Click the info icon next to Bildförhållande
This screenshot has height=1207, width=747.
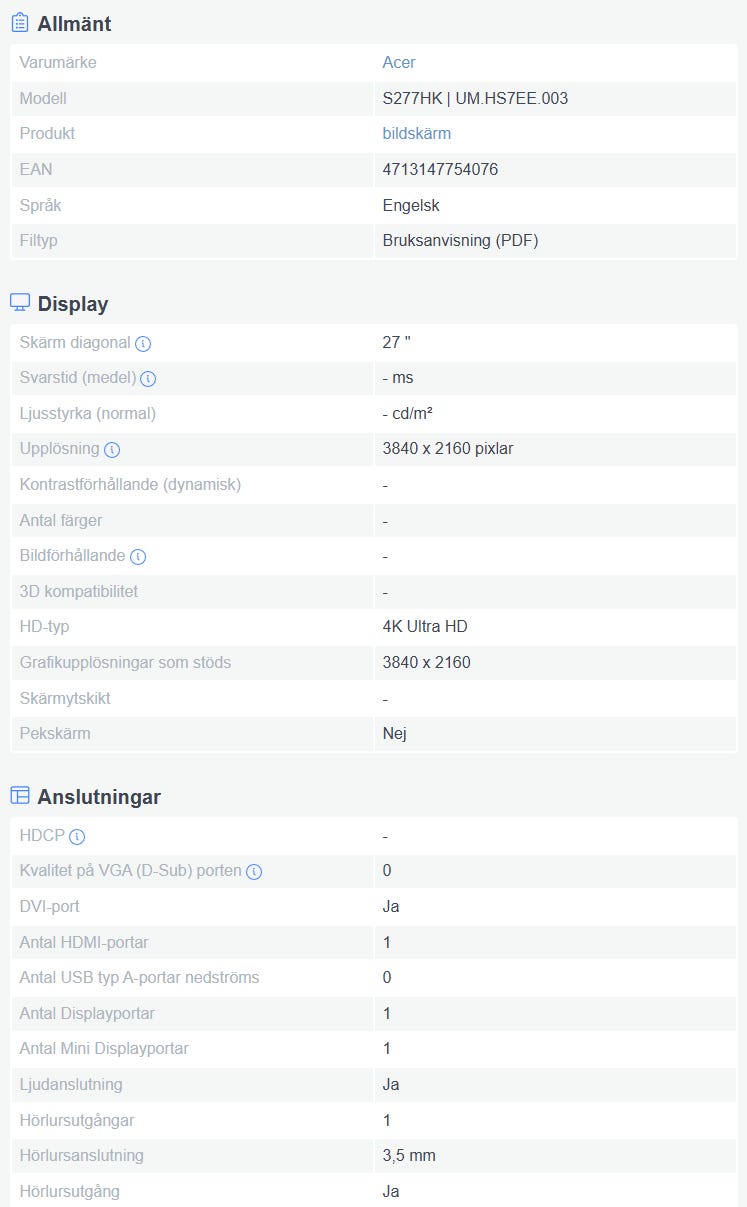coord(138,557)
